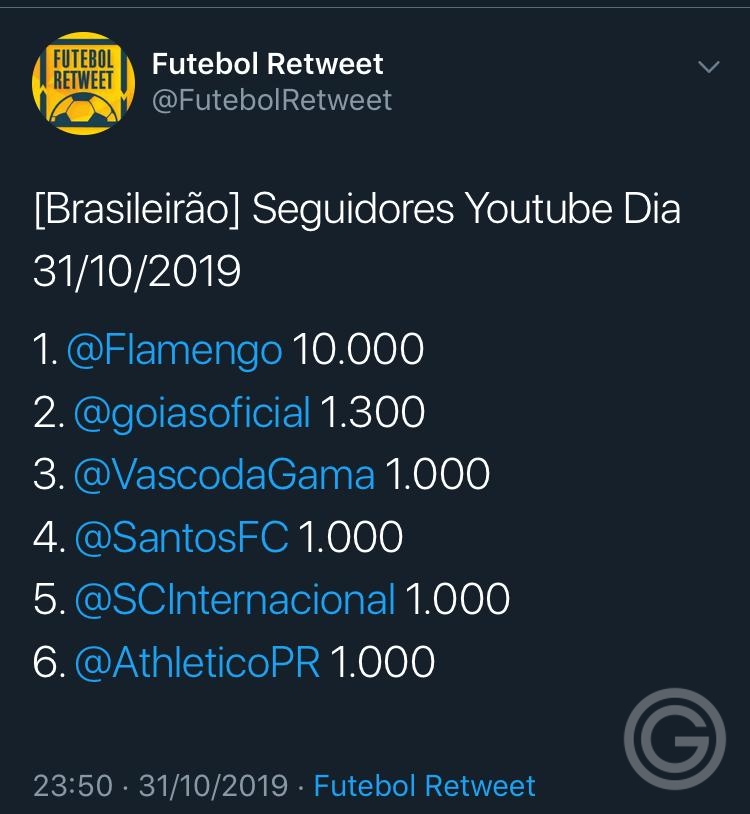Open the tweet options chevron menu
750x814 pixels.
(x=708, y=66)
